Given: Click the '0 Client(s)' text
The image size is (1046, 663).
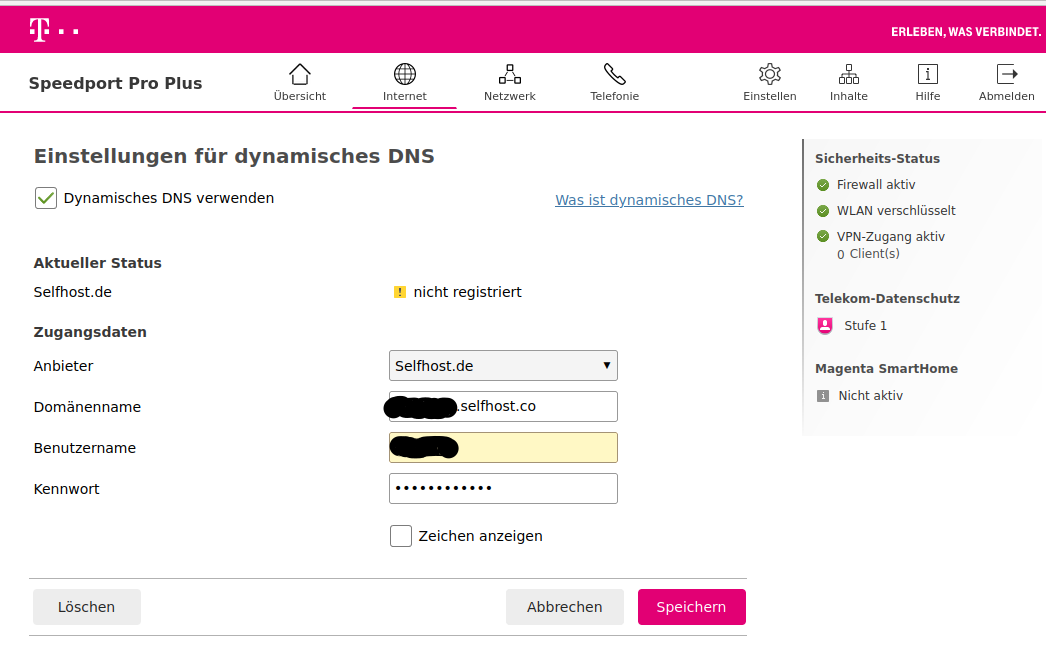Looking at the screenshot, I should click(868, 254).
